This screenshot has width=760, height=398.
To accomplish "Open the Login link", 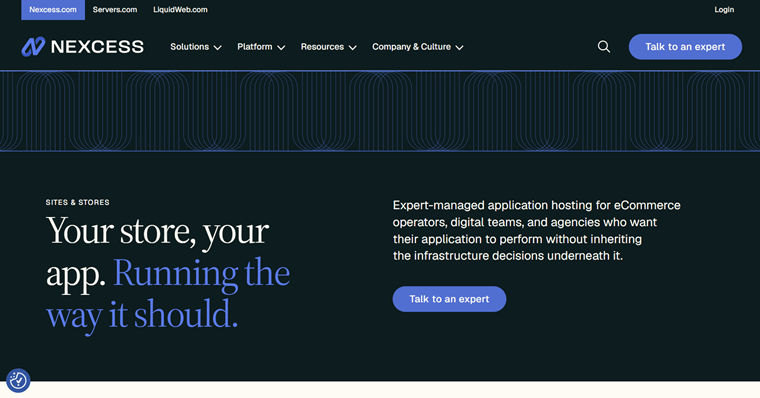I will click(724, 10).
